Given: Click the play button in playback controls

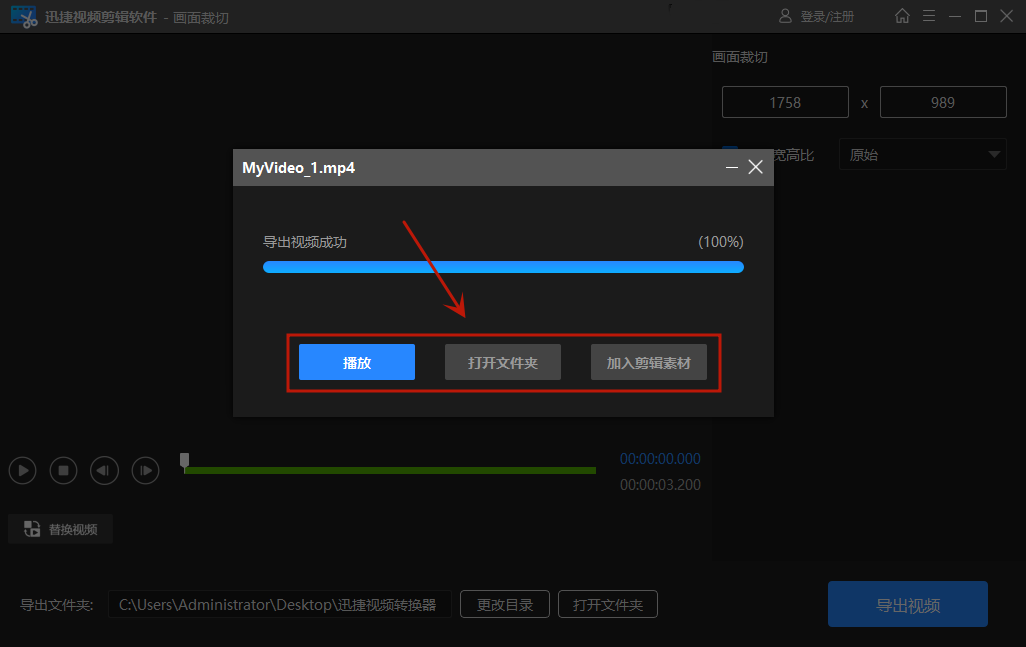Looking at the screenshot, I should [23, 470].
